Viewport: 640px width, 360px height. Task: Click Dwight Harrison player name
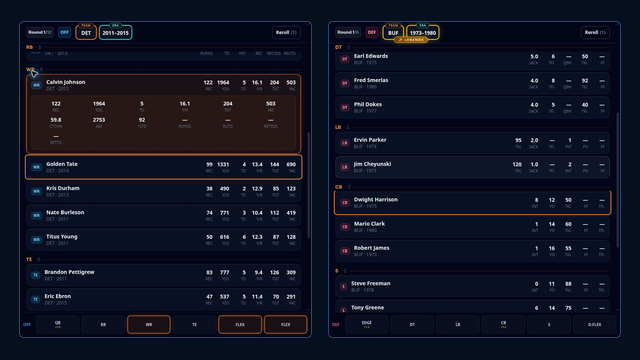pos(376,200)
